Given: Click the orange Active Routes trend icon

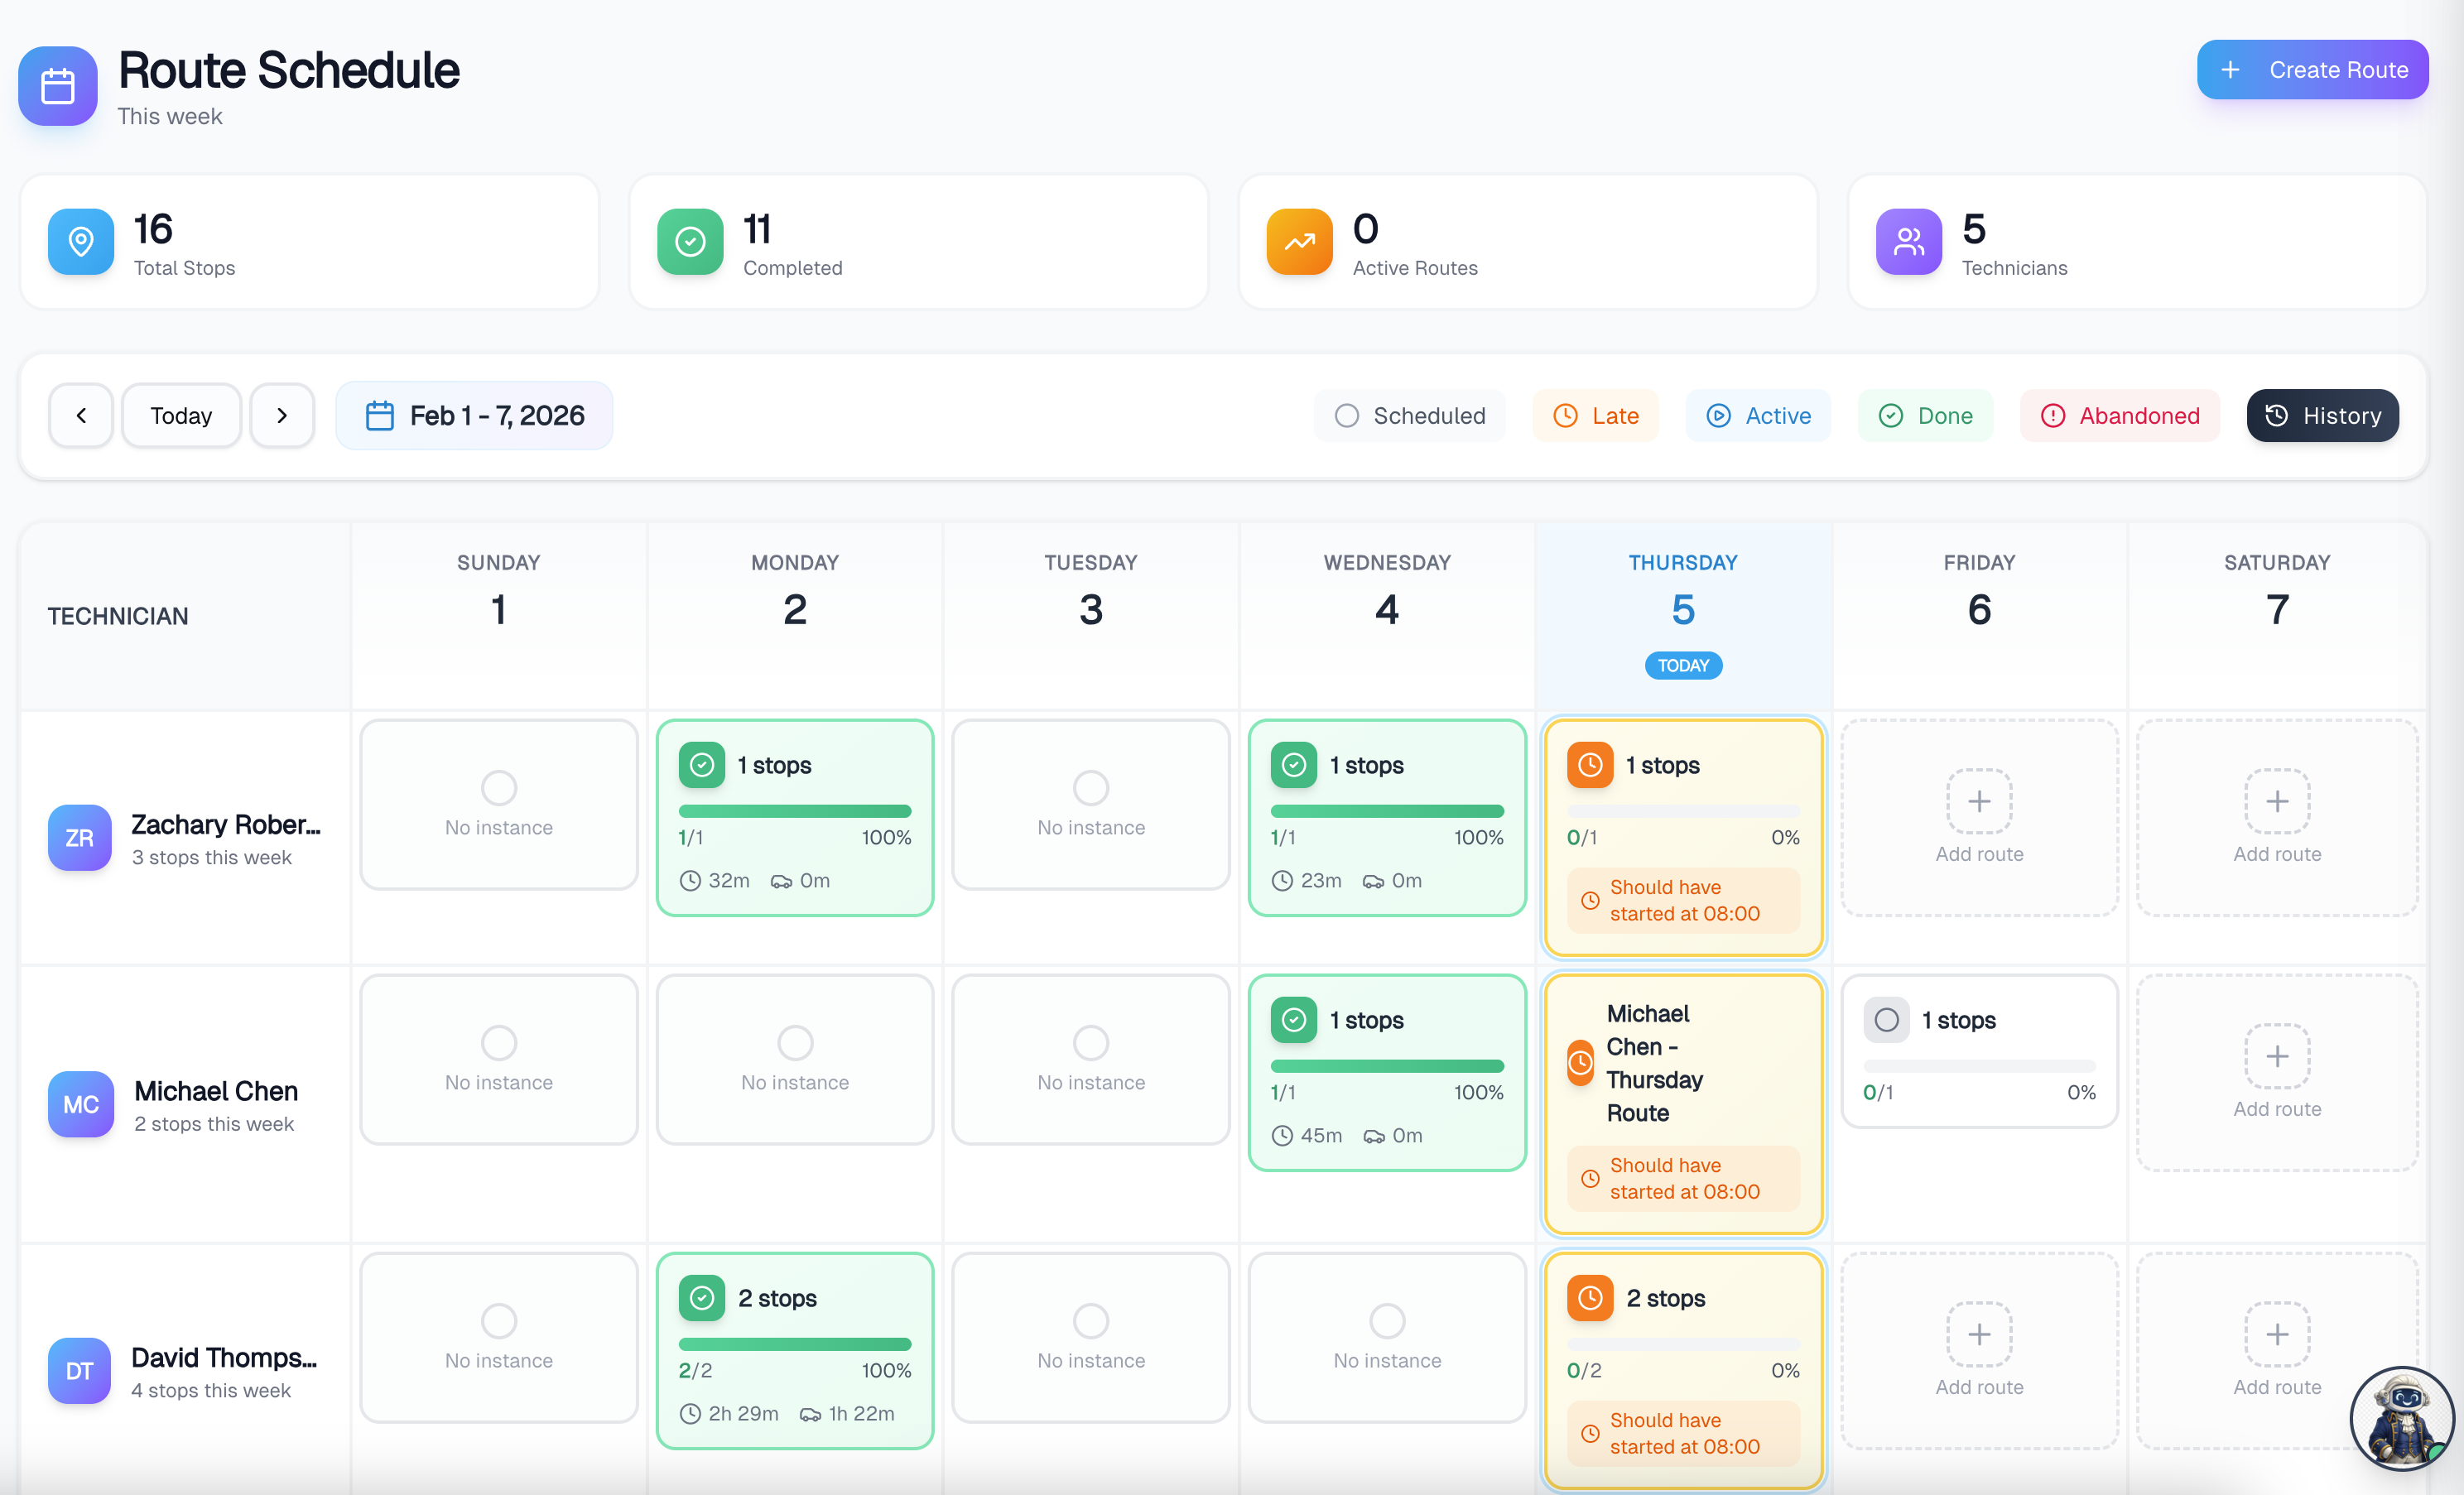Looking at the screenshot, I should click(1299, 241).
